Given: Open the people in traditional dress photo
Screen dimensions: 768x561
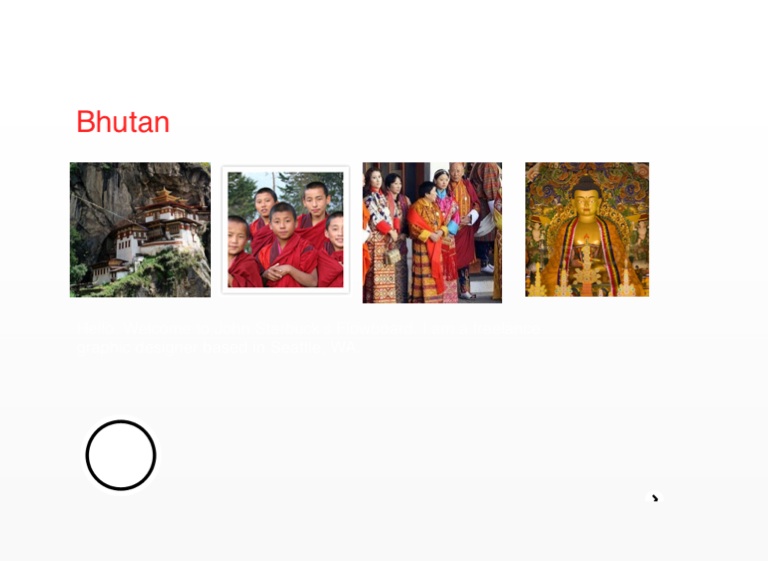Looking at the screenshot, I should pos(432,233).
